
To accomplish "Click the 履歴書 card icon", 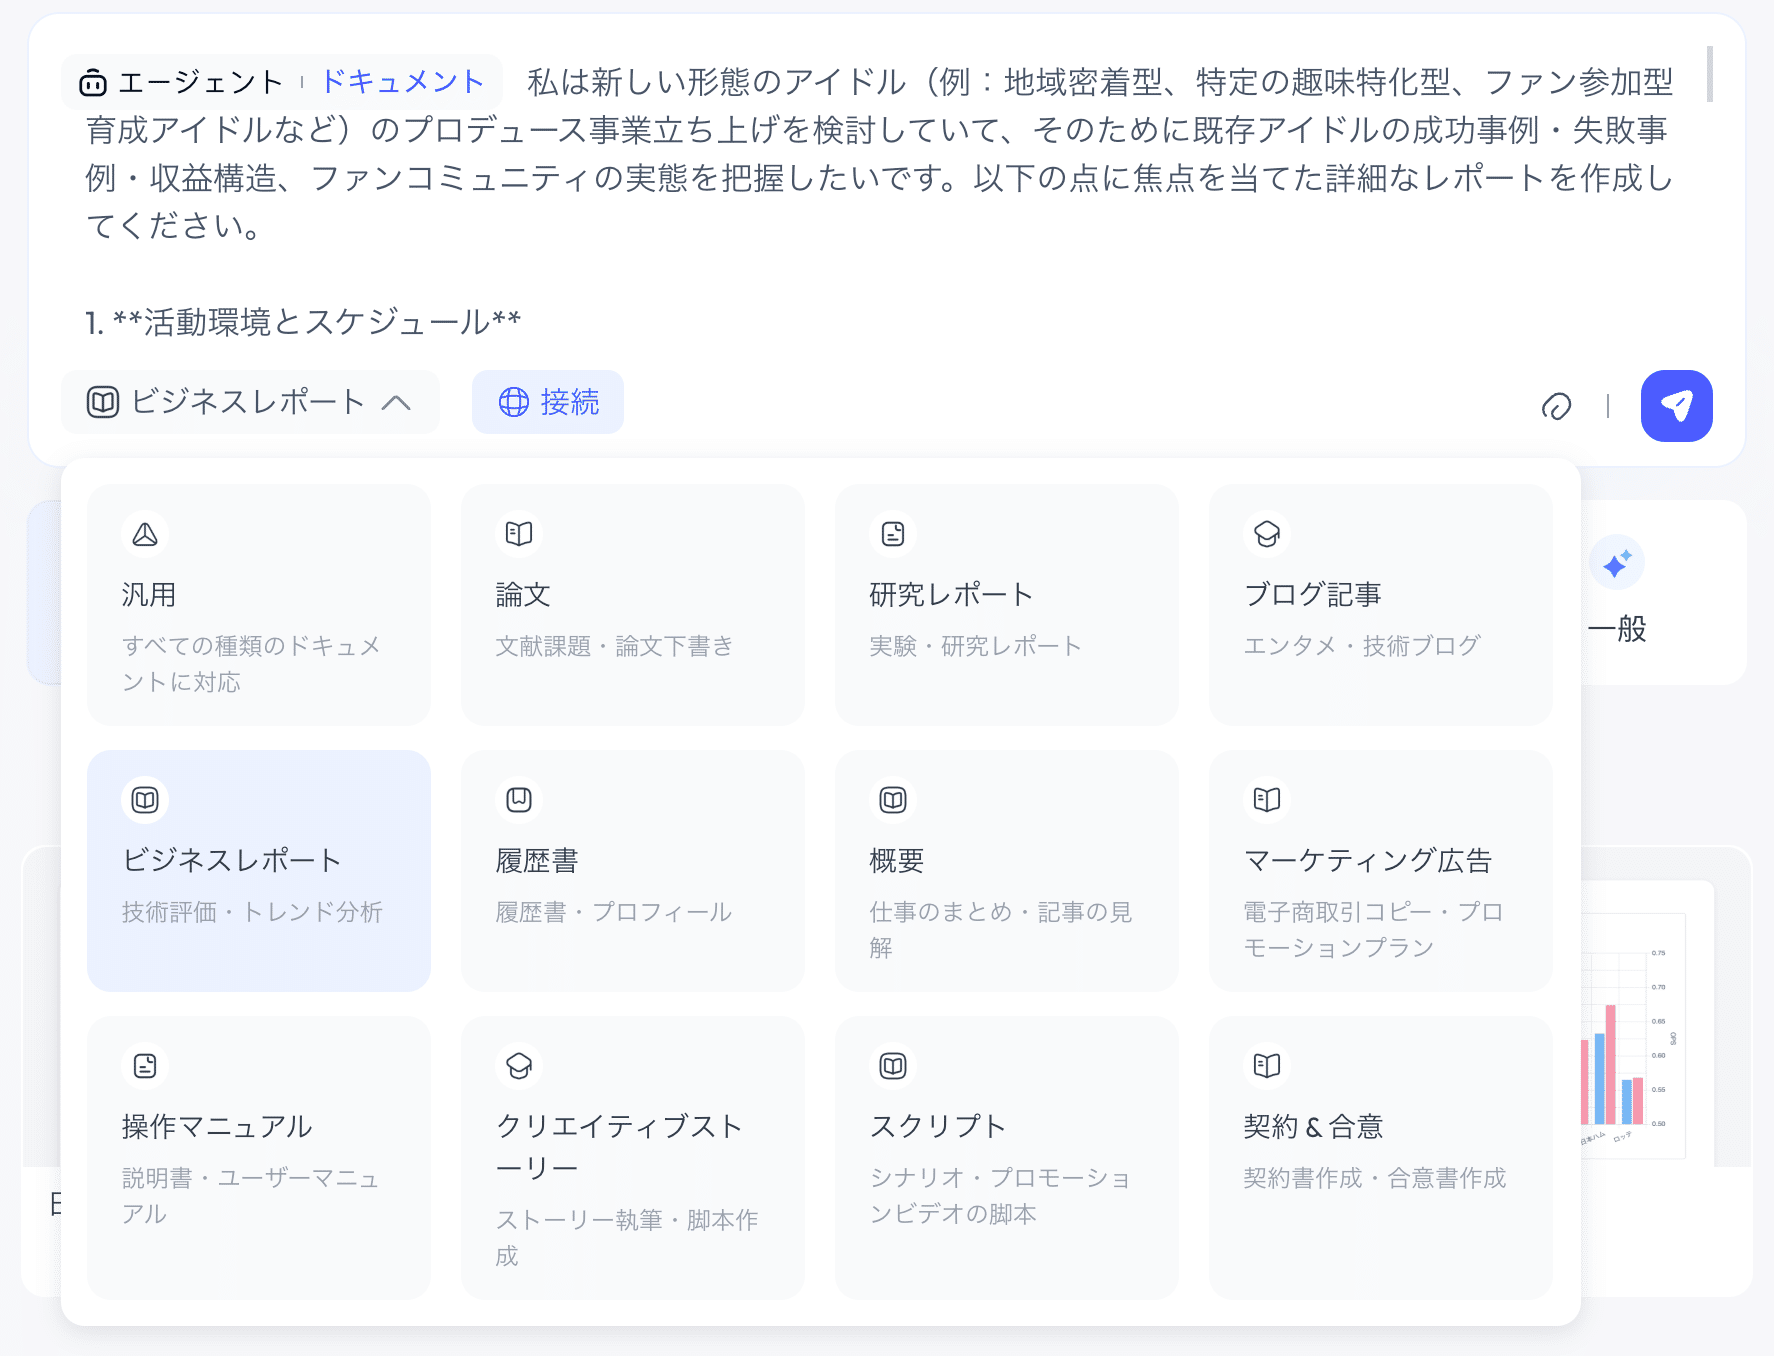I will click(519, 800).
